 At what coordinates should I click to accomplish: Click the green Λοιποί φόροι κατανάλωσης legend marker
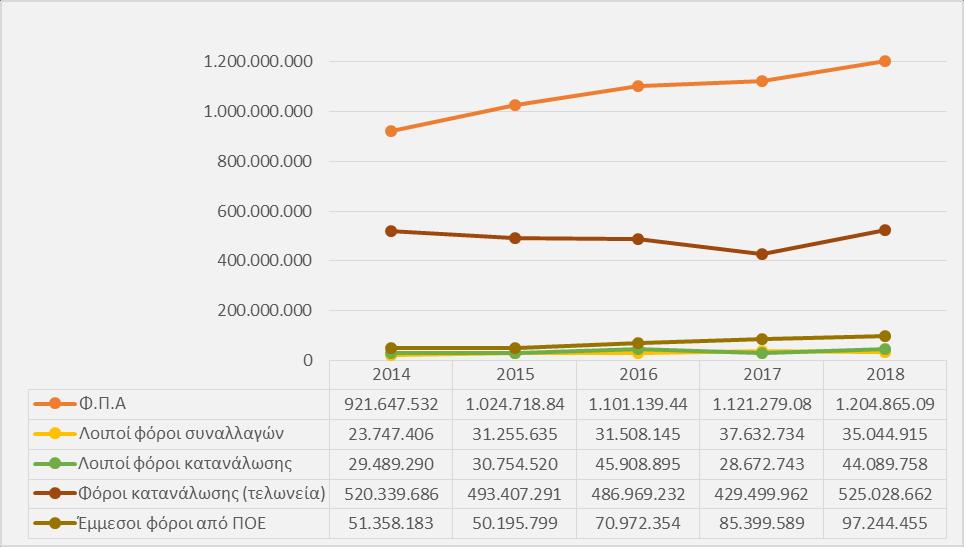pos(55,463)
